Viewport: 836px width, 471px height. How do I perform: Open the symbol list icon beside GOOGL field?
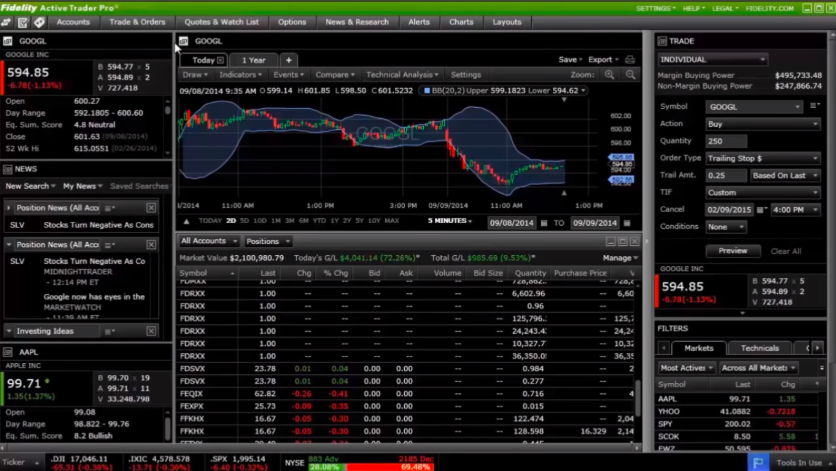(814, 106)
